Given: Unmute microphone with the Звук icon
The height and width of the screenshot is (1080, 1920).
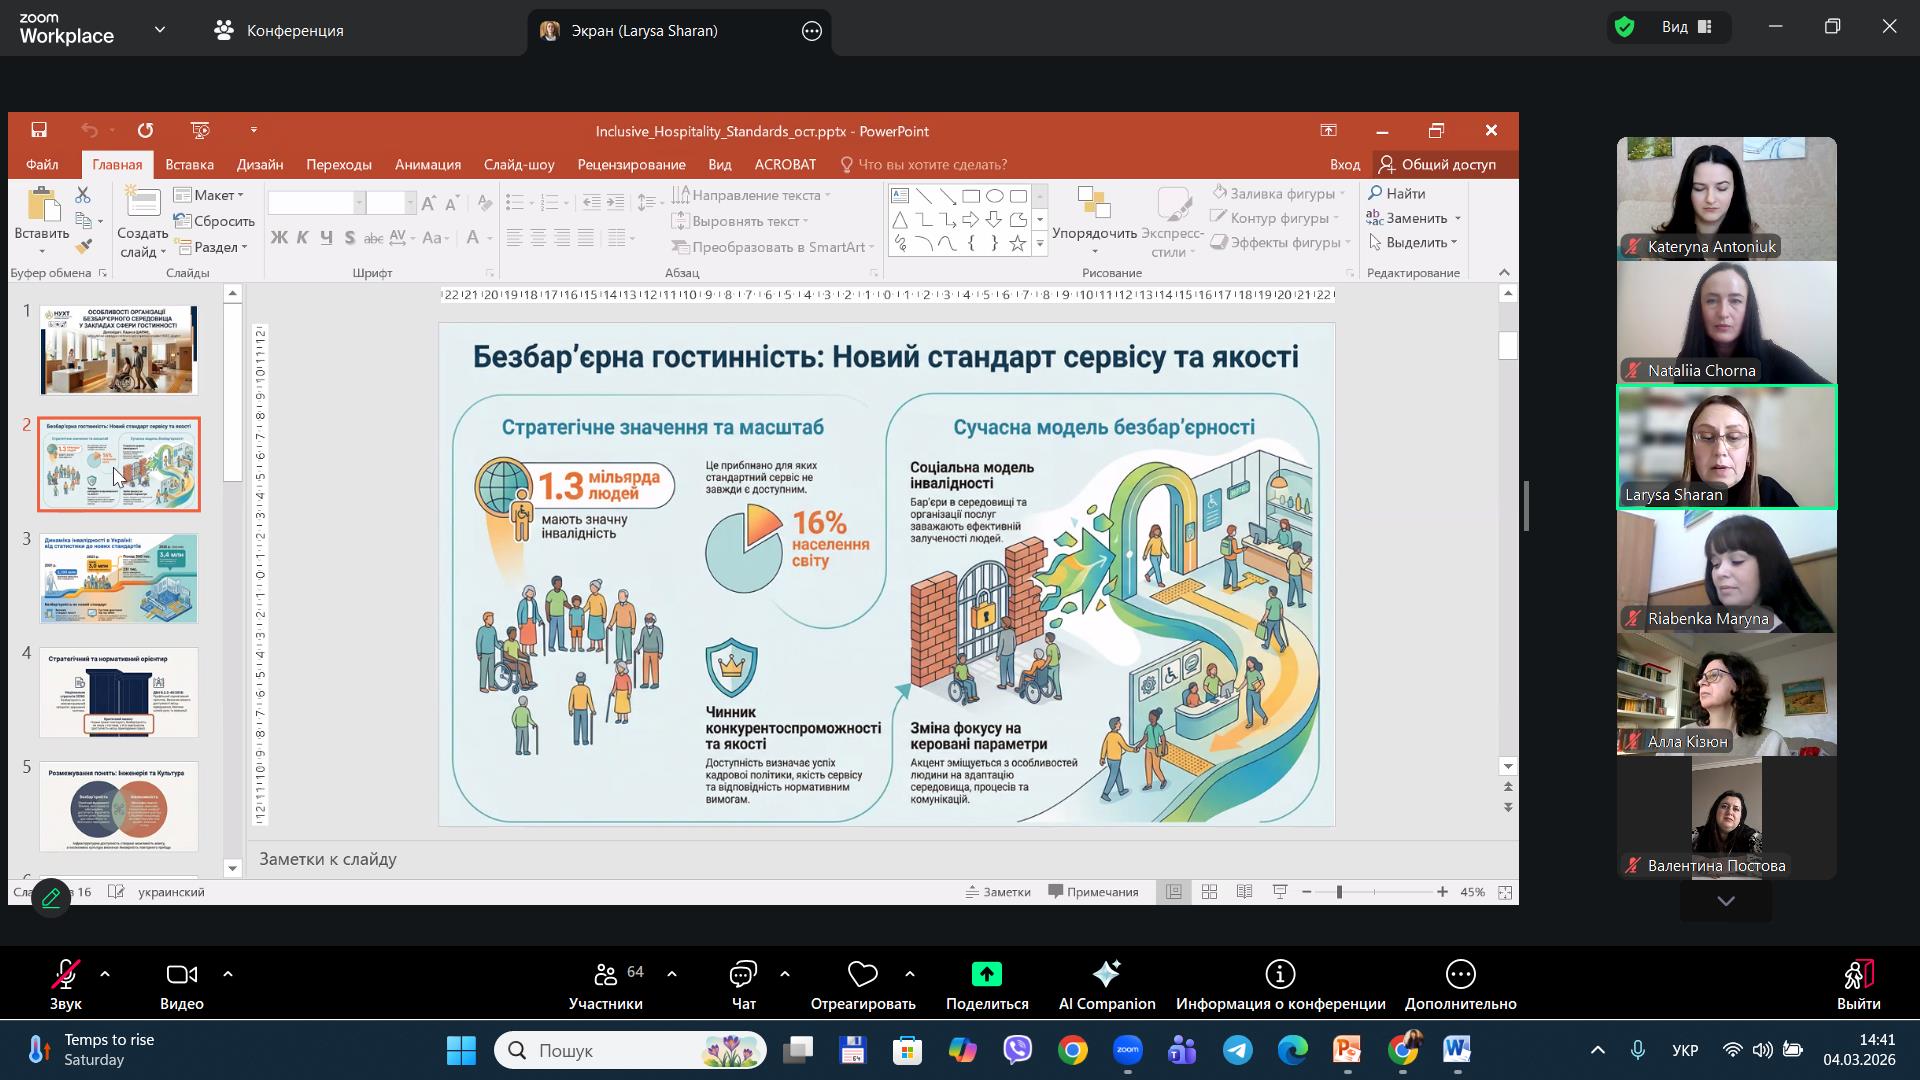Looking at the screenshot, I should (x=66, y=975).
